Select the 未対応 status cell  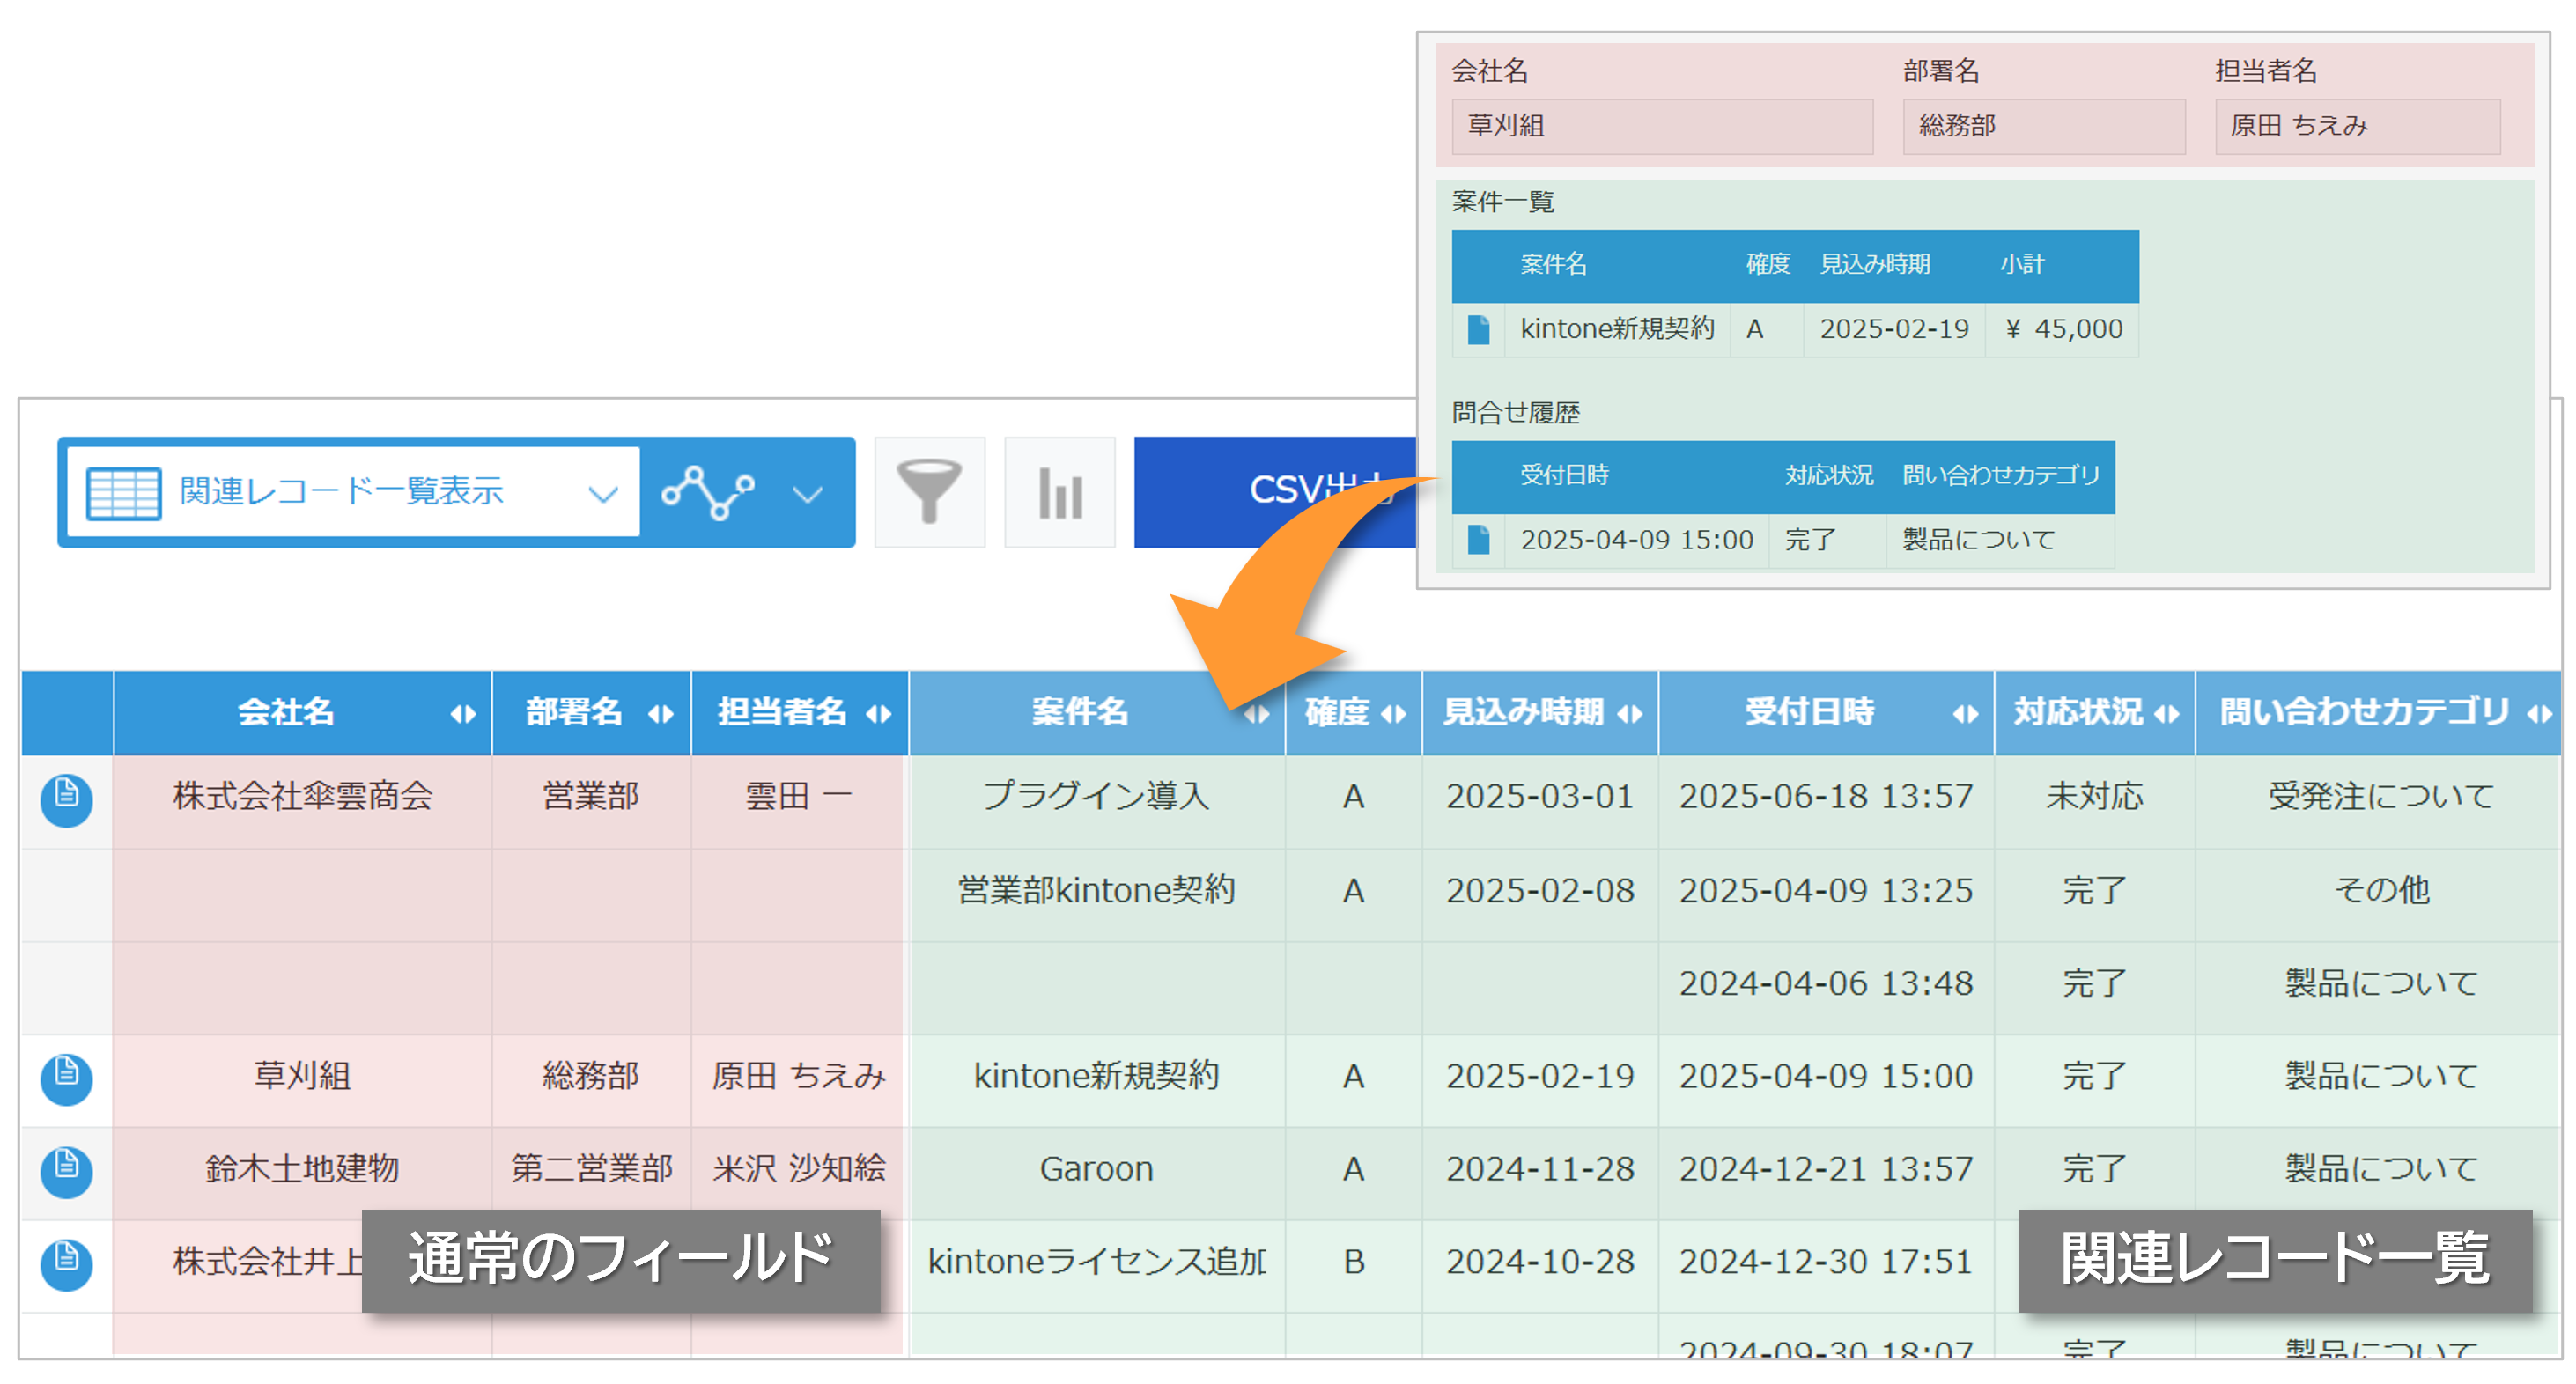2094,800
